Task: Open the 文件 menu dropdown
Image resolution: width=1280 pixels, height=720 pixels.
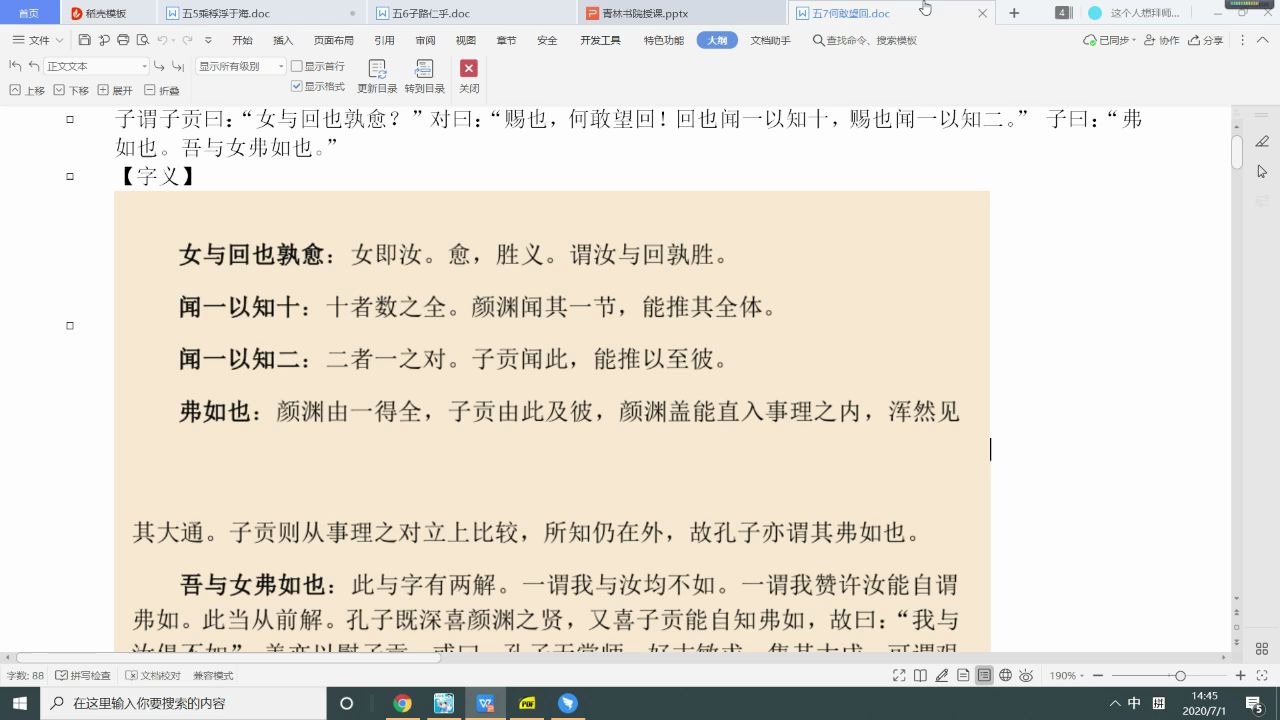Action: [38, 40]
